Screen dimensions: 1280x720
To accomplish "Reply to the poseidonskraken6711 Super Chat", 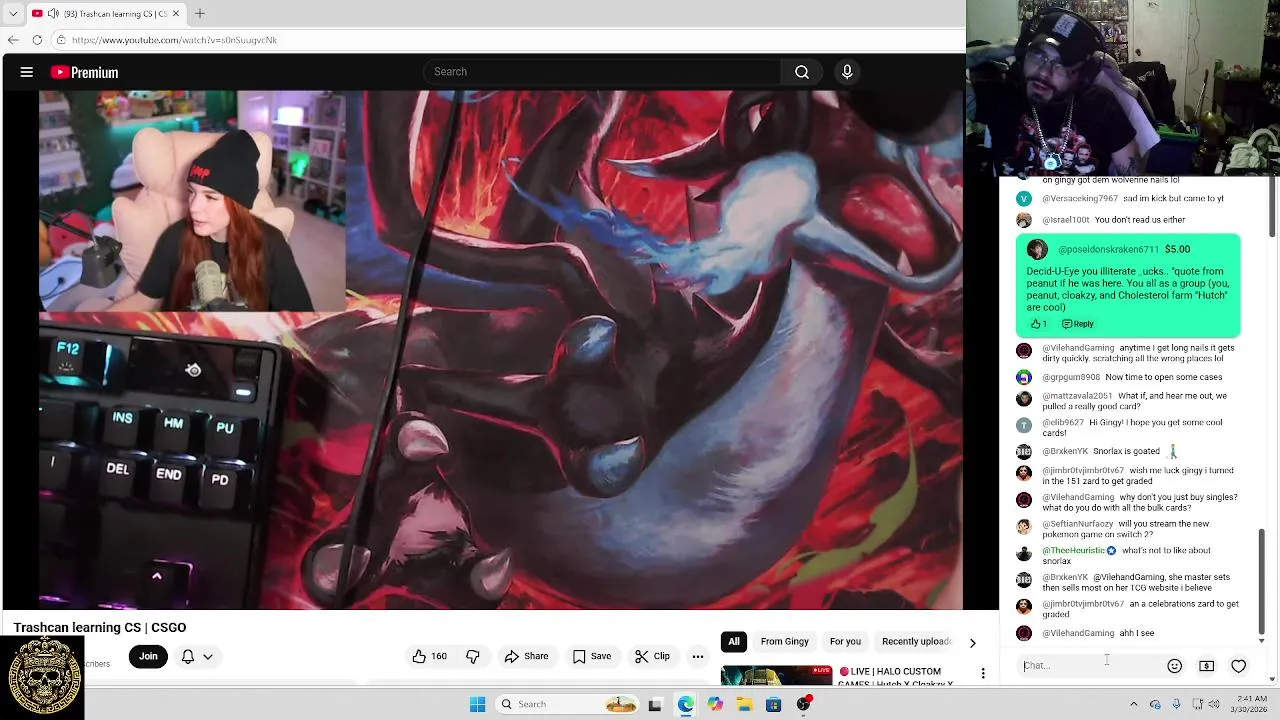I will tap(1078, 324).
